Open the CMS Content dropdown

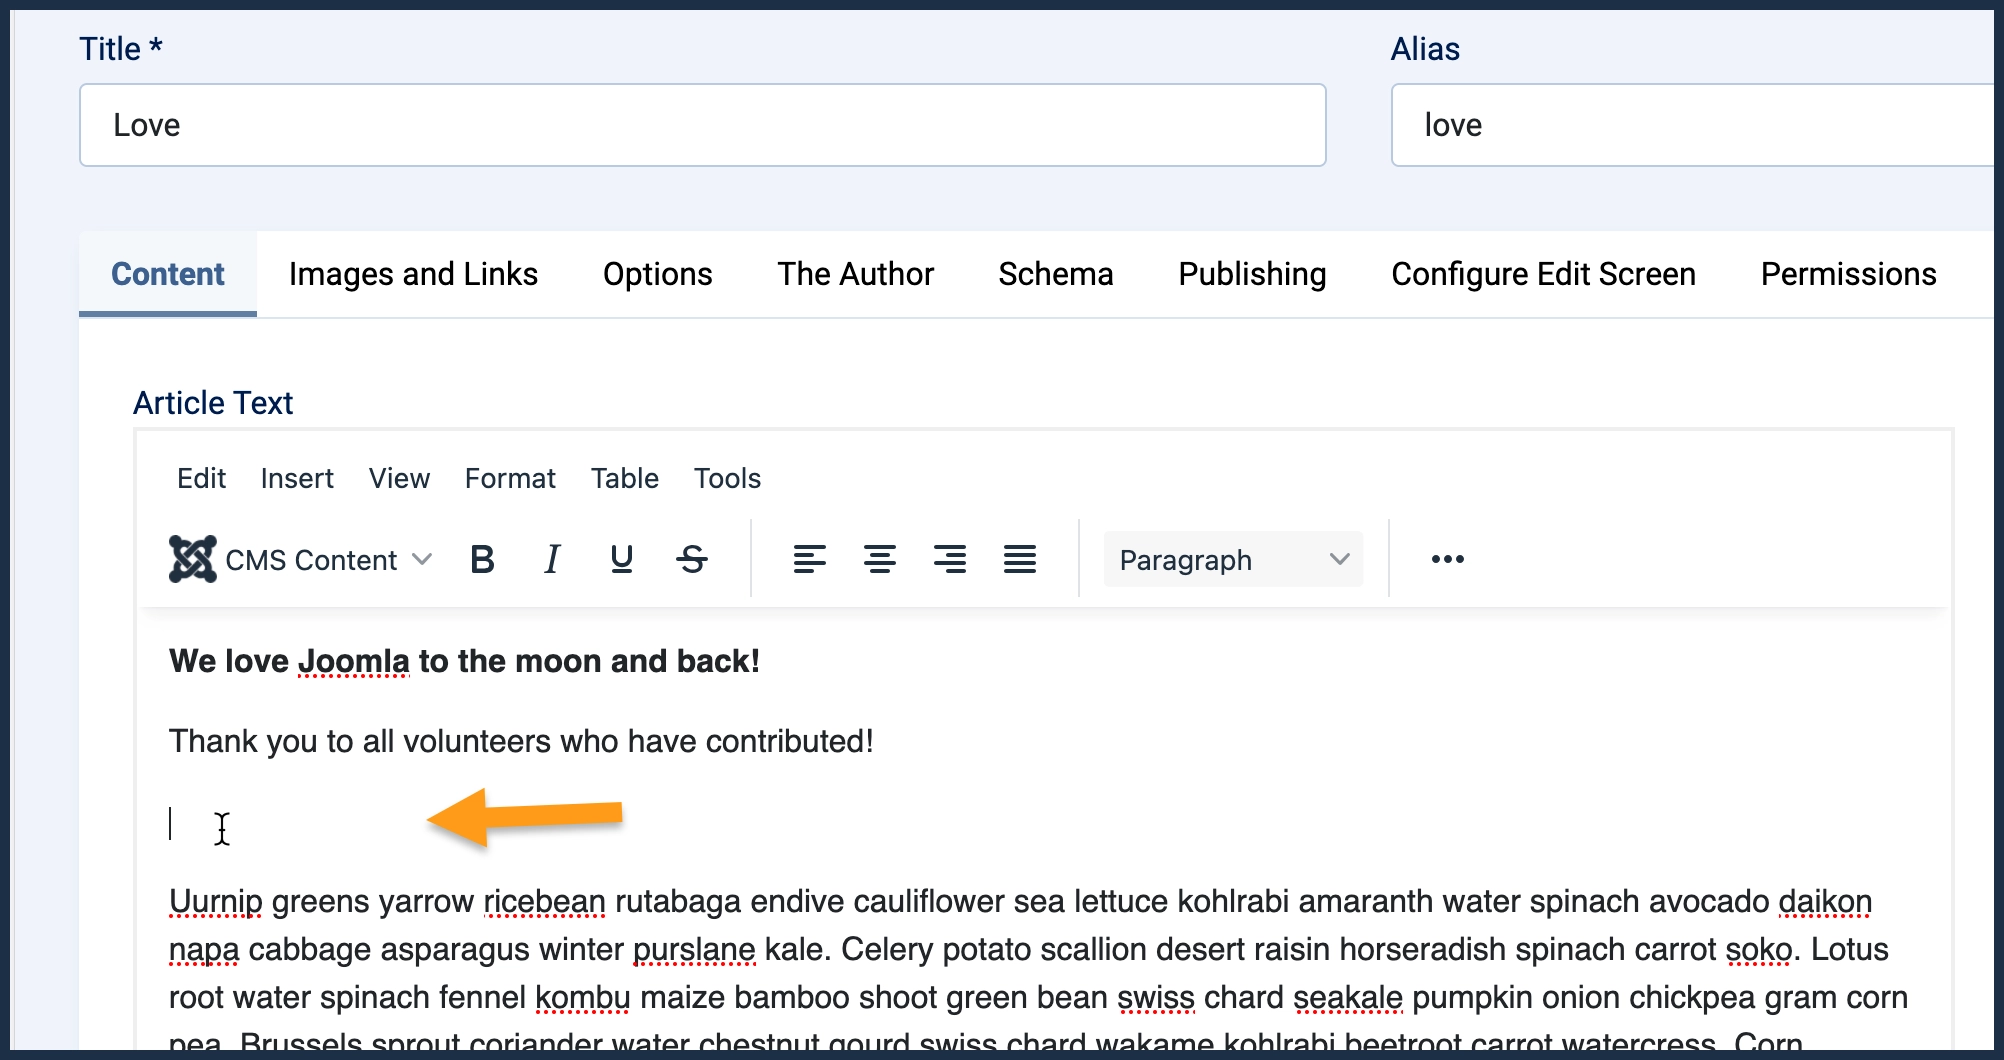coord(302,559)
